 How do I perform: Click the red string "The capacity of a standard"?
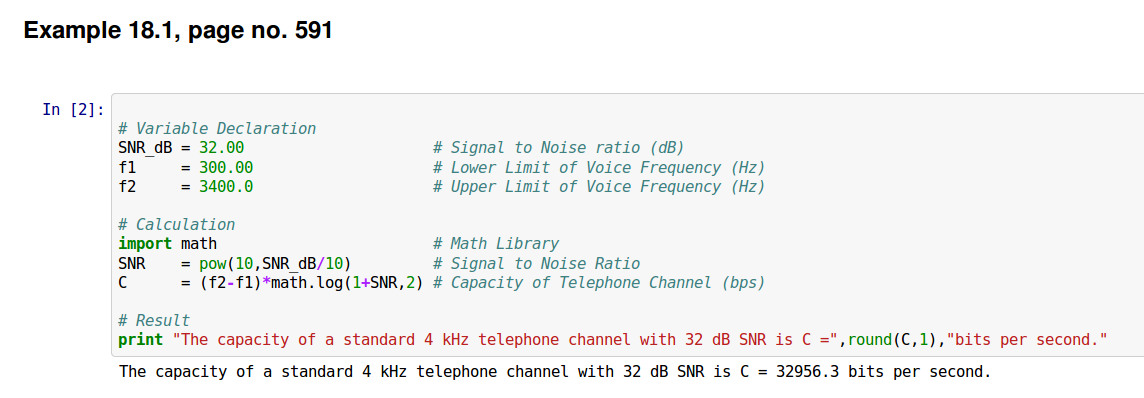click(298, 340)
